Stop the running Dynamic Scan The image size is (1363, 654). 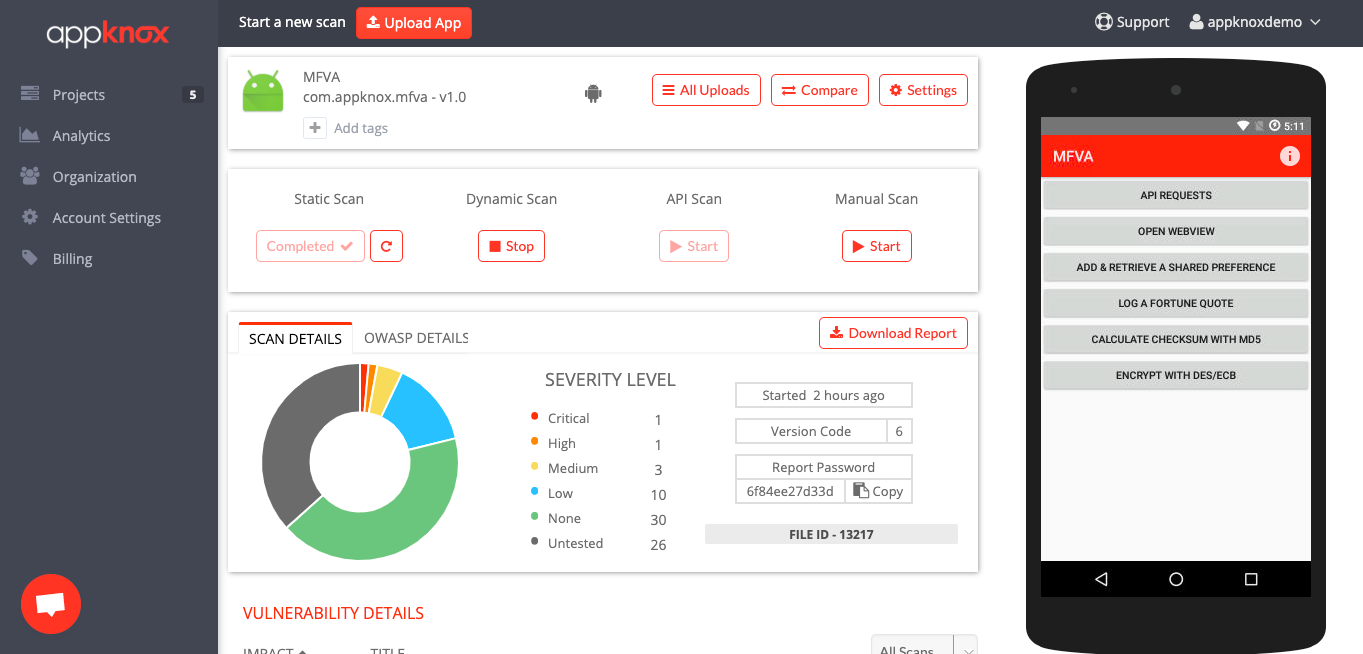pos(511,246)
